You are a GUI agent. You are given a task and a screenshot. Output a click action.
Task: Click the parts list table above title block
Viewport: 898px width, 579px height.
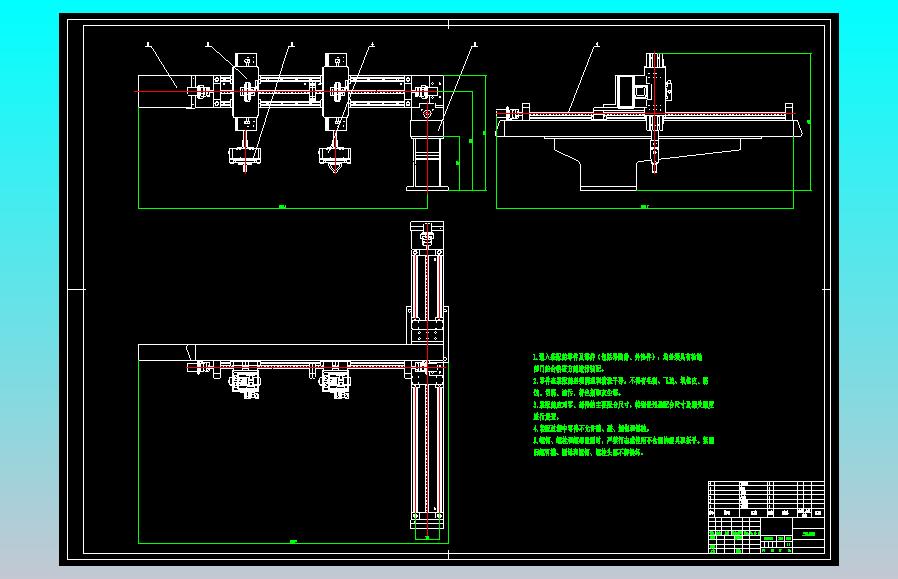pos(766,499)
